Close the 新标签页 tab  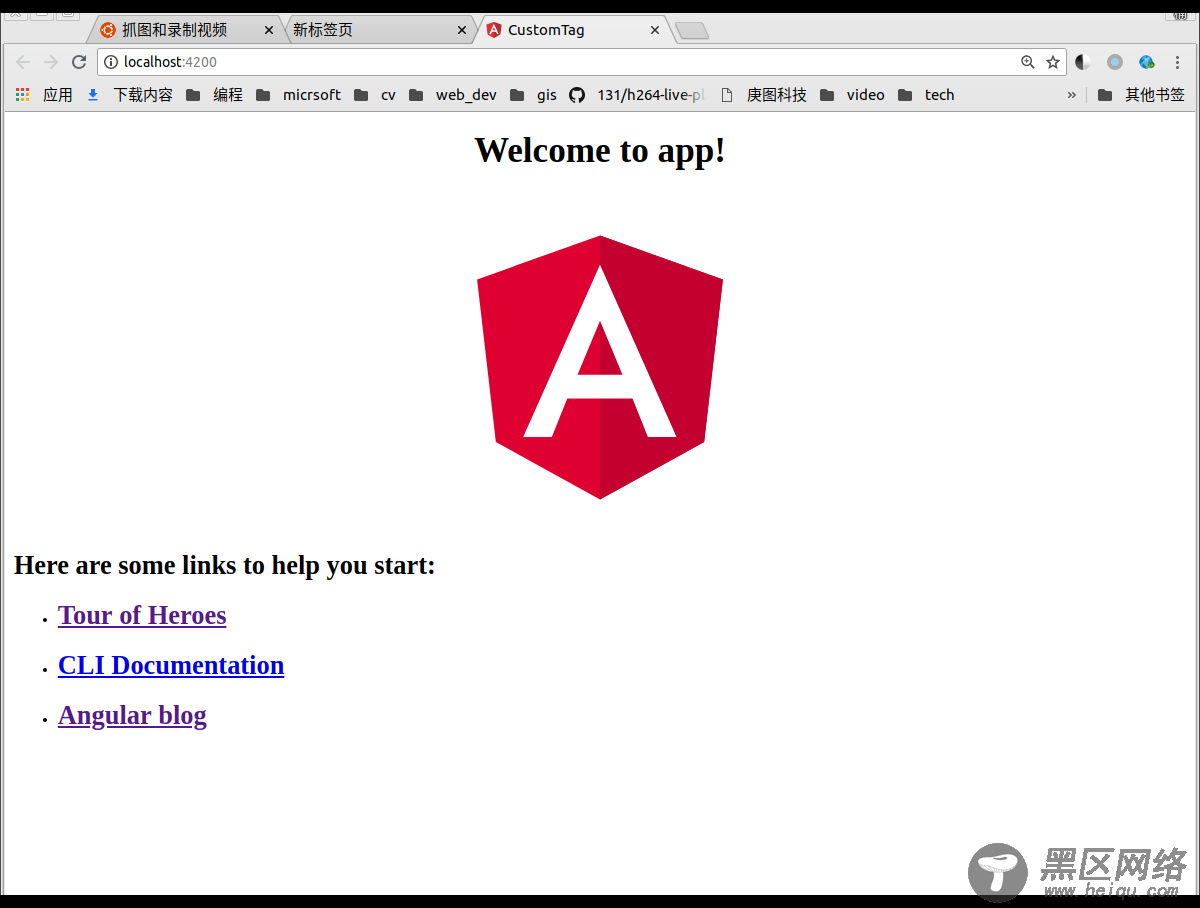461,30
